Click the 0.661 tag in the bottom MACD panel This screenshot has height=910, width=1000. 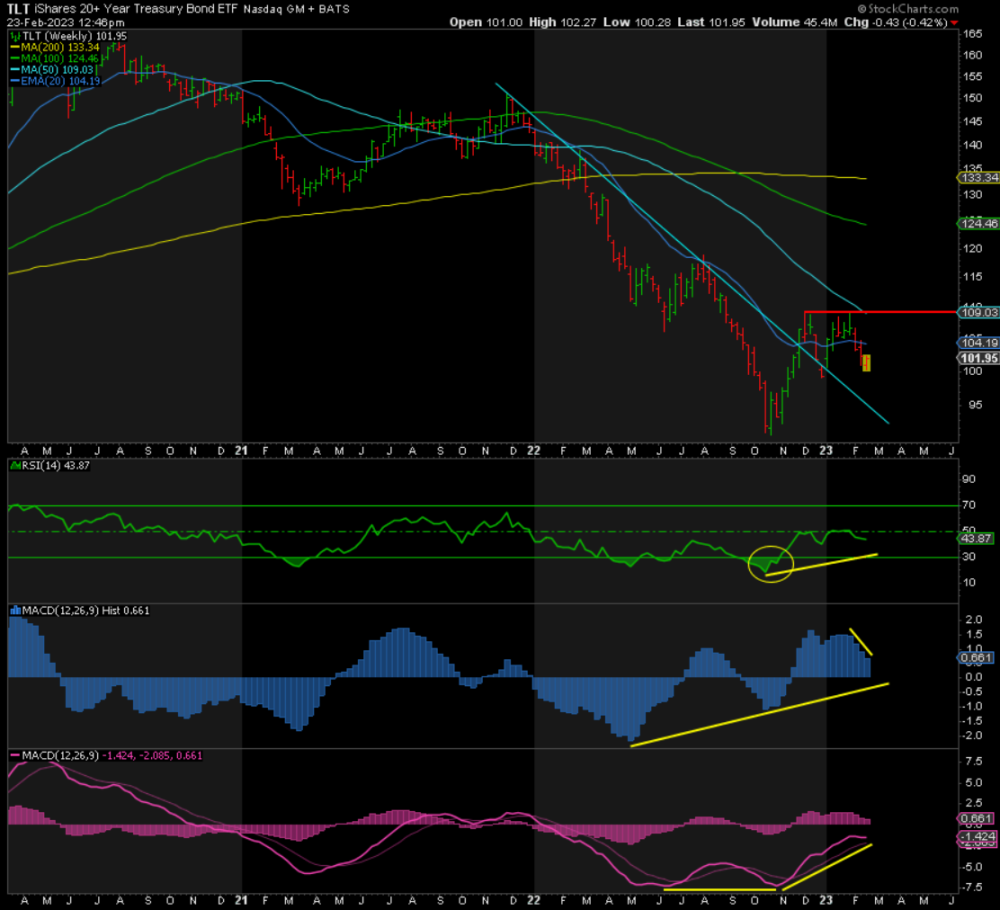976,818
